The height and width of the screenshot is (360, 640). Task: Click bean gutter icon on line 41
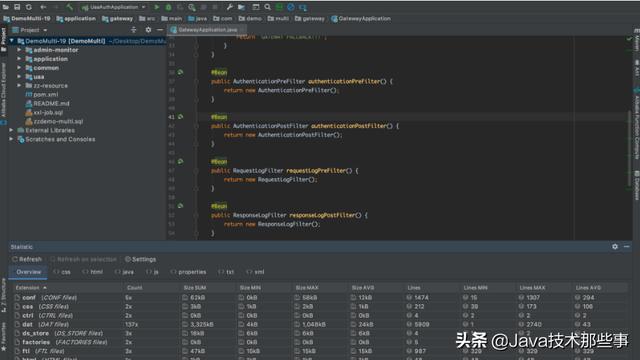[180, 117]
